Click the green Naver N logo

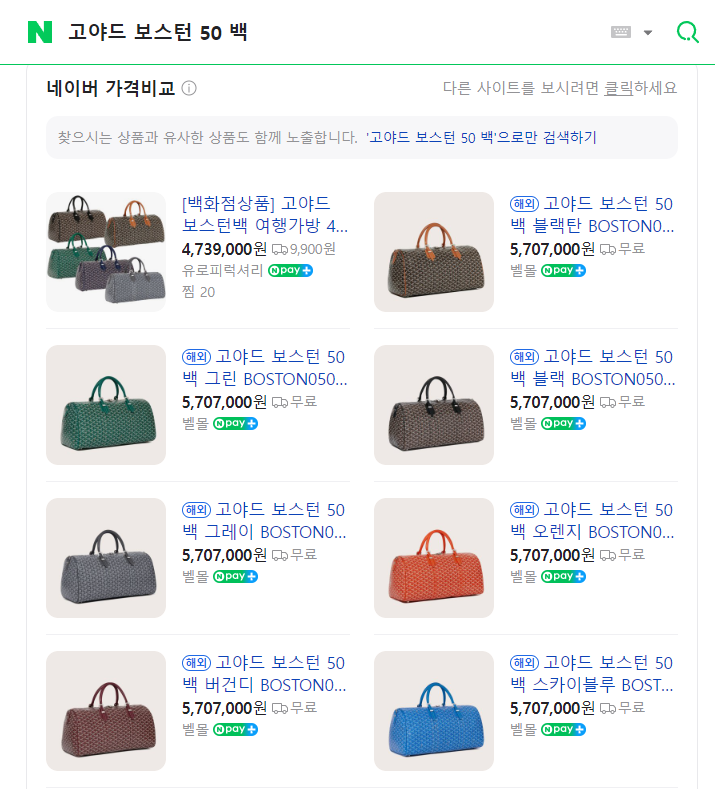pyautogui.click(x=40, y=32)
